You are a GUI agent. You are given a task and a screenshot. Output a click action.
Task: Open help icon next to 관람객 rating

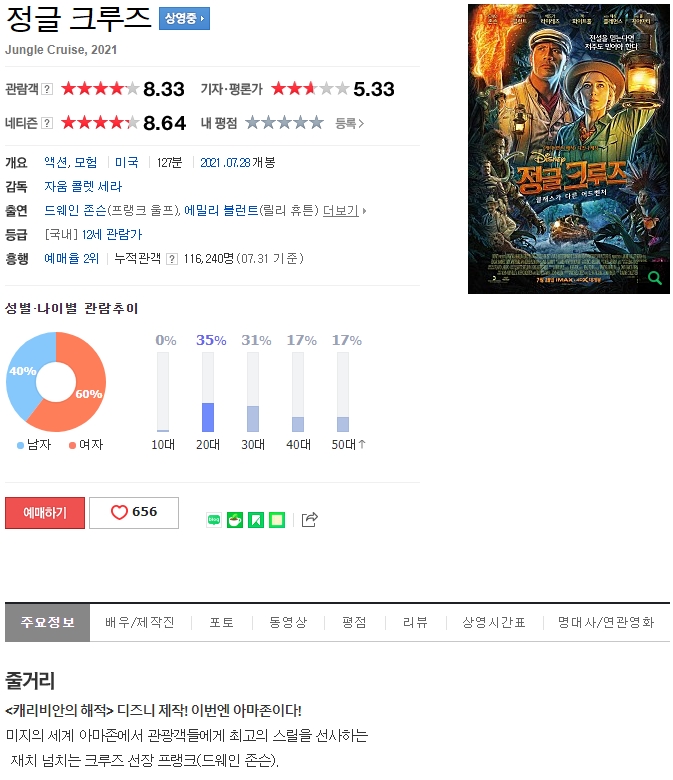47,89
